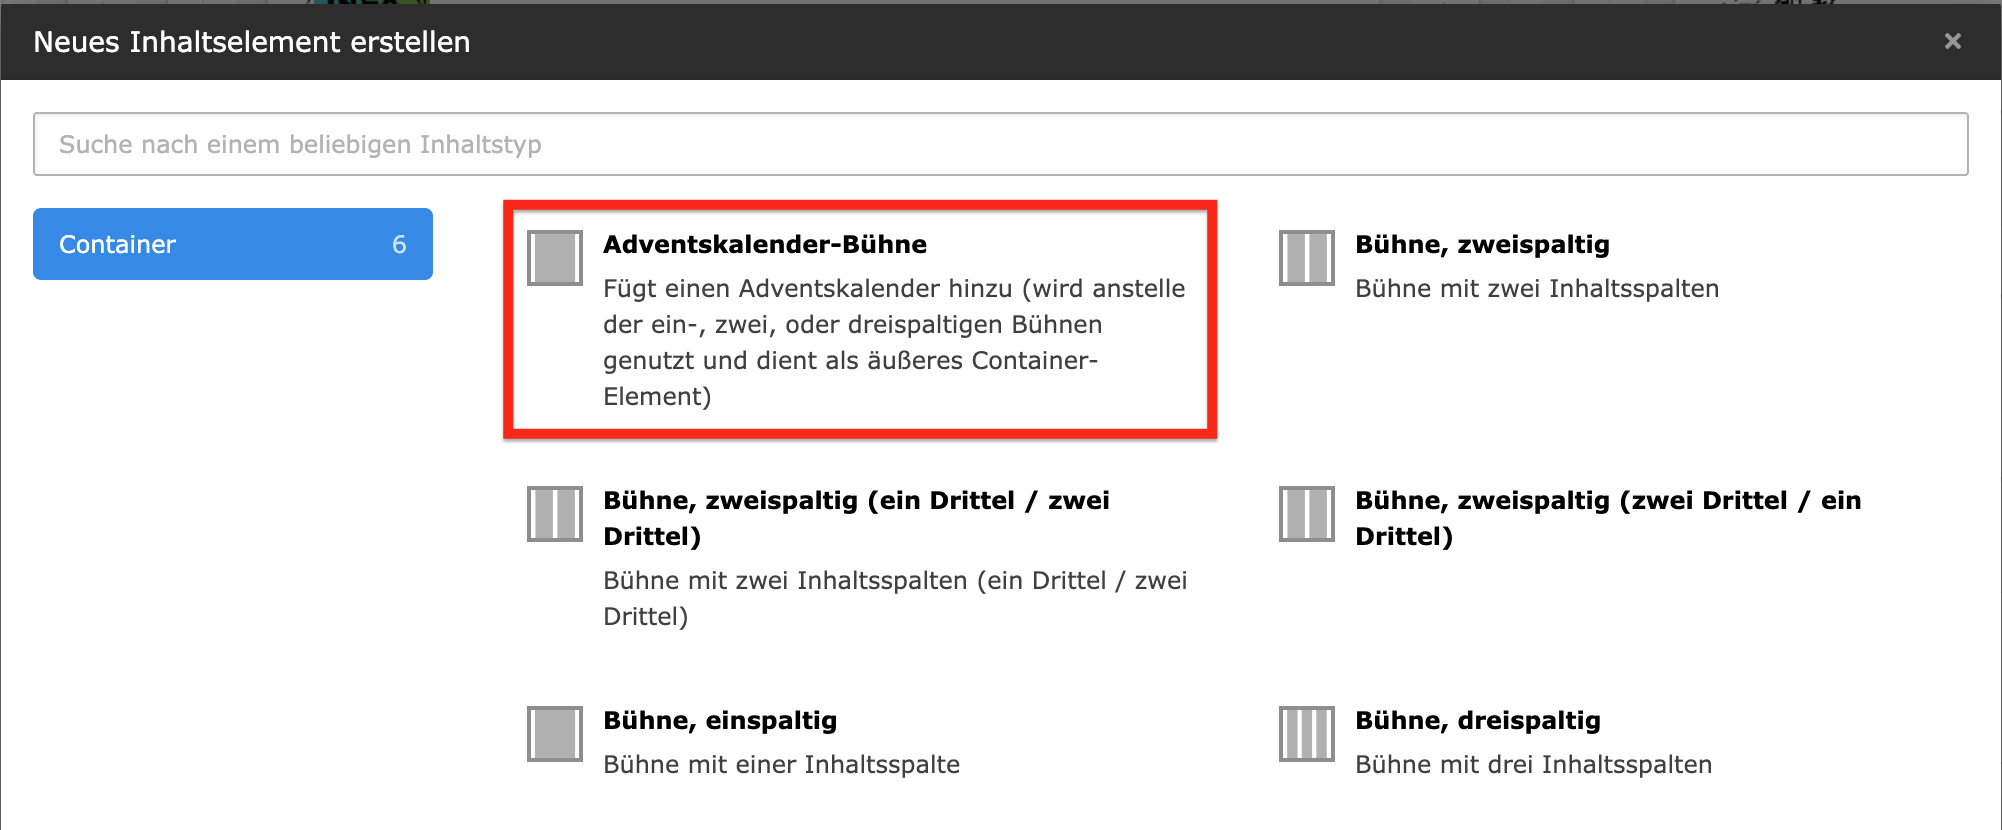
Task: Select icon of Bühne zweispaltig (zwei Drittel / ein Drittel)
Action: pos(1307,514)
